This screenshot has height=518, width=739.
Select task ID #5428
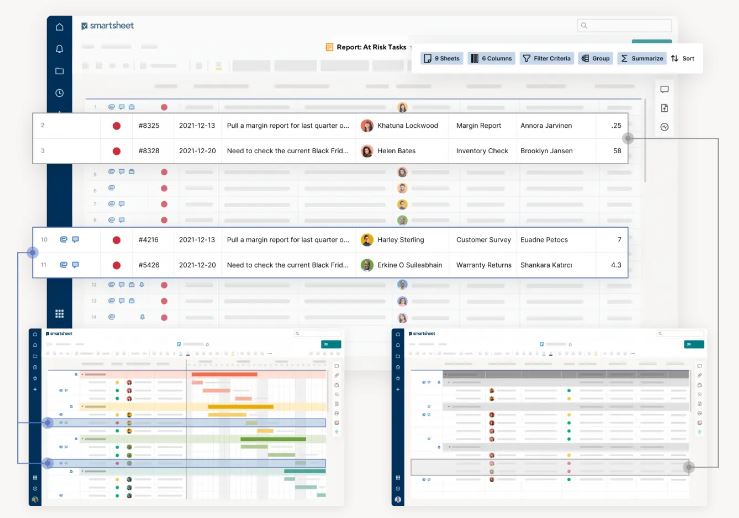149,265
